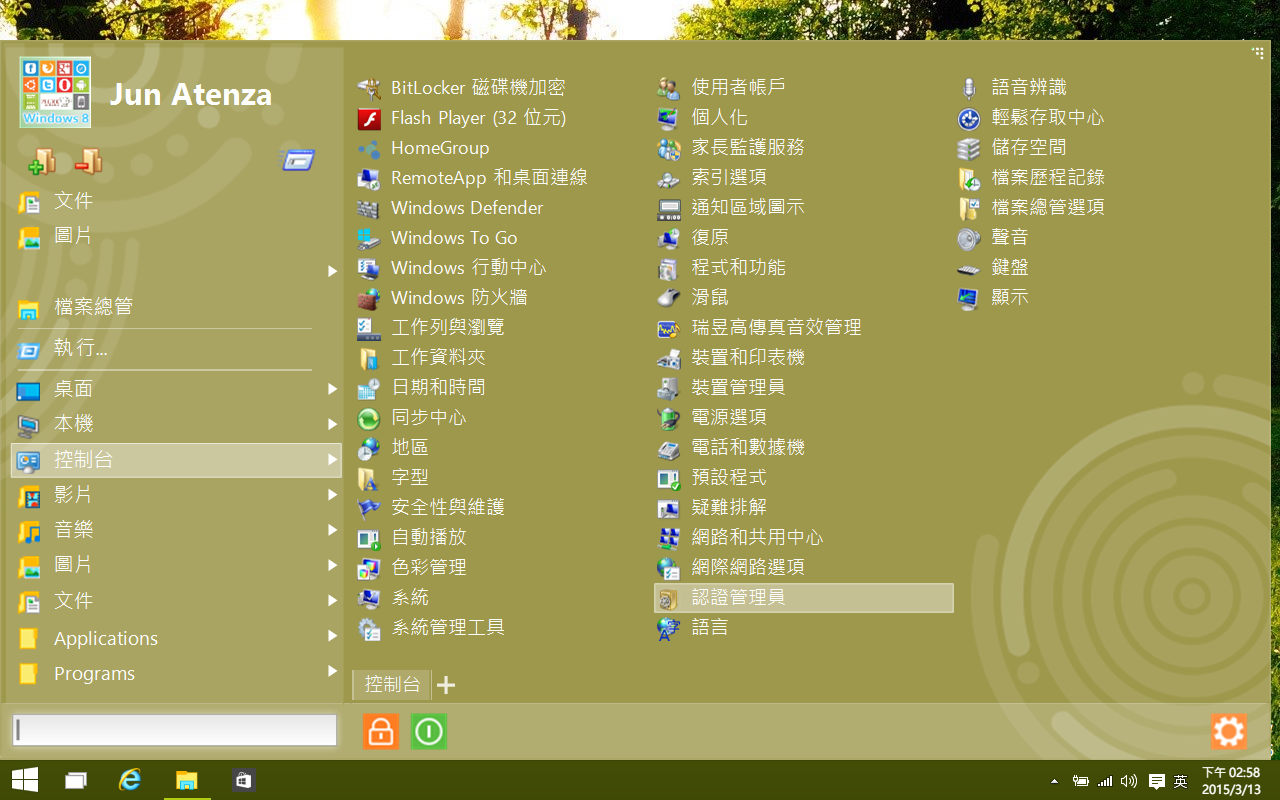Image resolution: width=1280 pixels, height=800 pixels.
Task: Open 滑鼠 mouse icon
Action: (x=669, y=298)
